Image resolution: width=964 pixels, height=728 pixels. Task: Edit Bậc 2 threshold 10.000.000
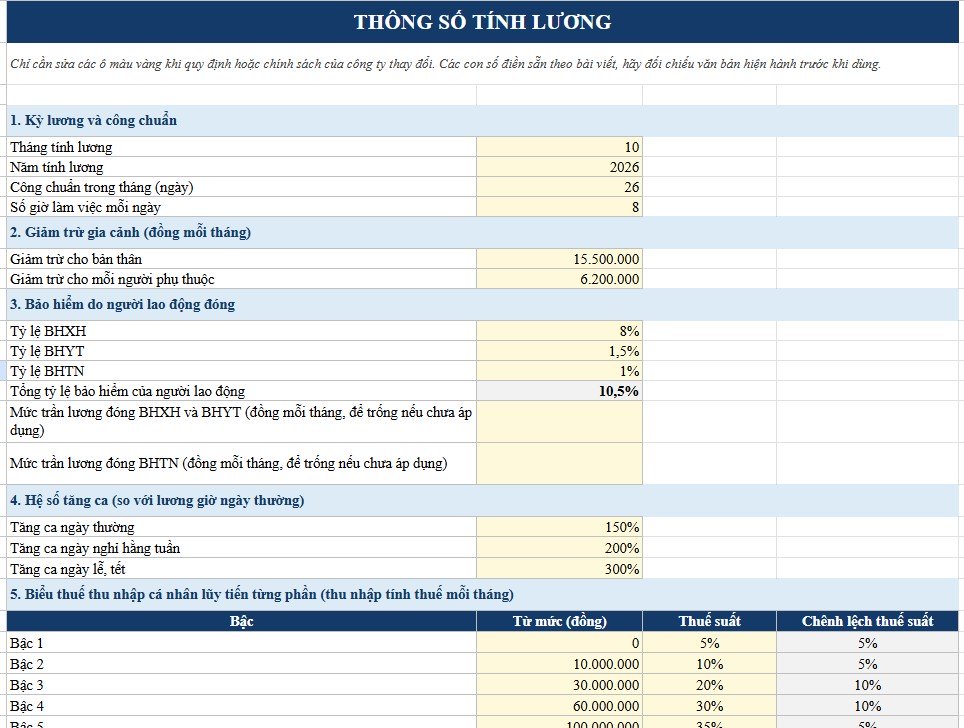559,663
